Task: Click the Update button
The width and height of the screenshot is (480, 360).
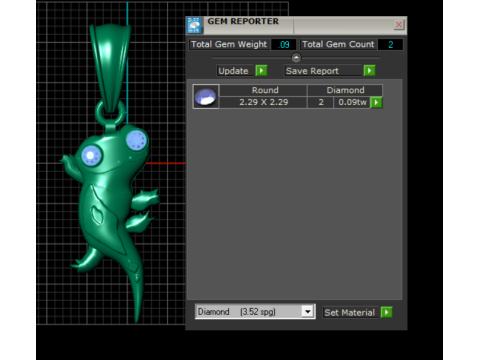Action: point(235,71)
